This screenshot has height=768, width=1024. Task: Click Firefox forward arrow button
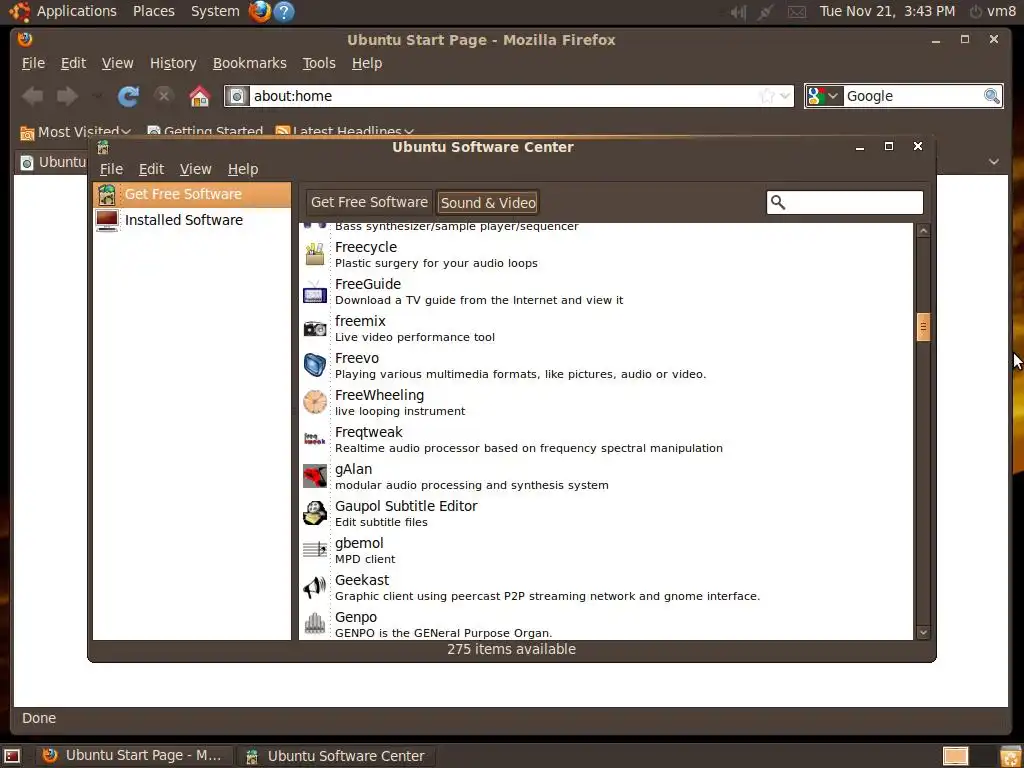67,97
